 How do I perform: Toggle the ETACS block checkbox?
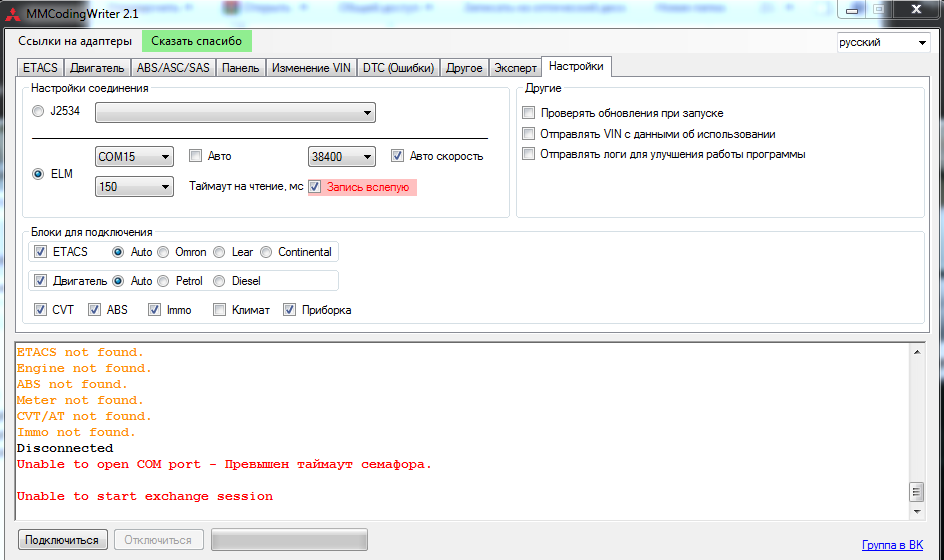(40, 252)
